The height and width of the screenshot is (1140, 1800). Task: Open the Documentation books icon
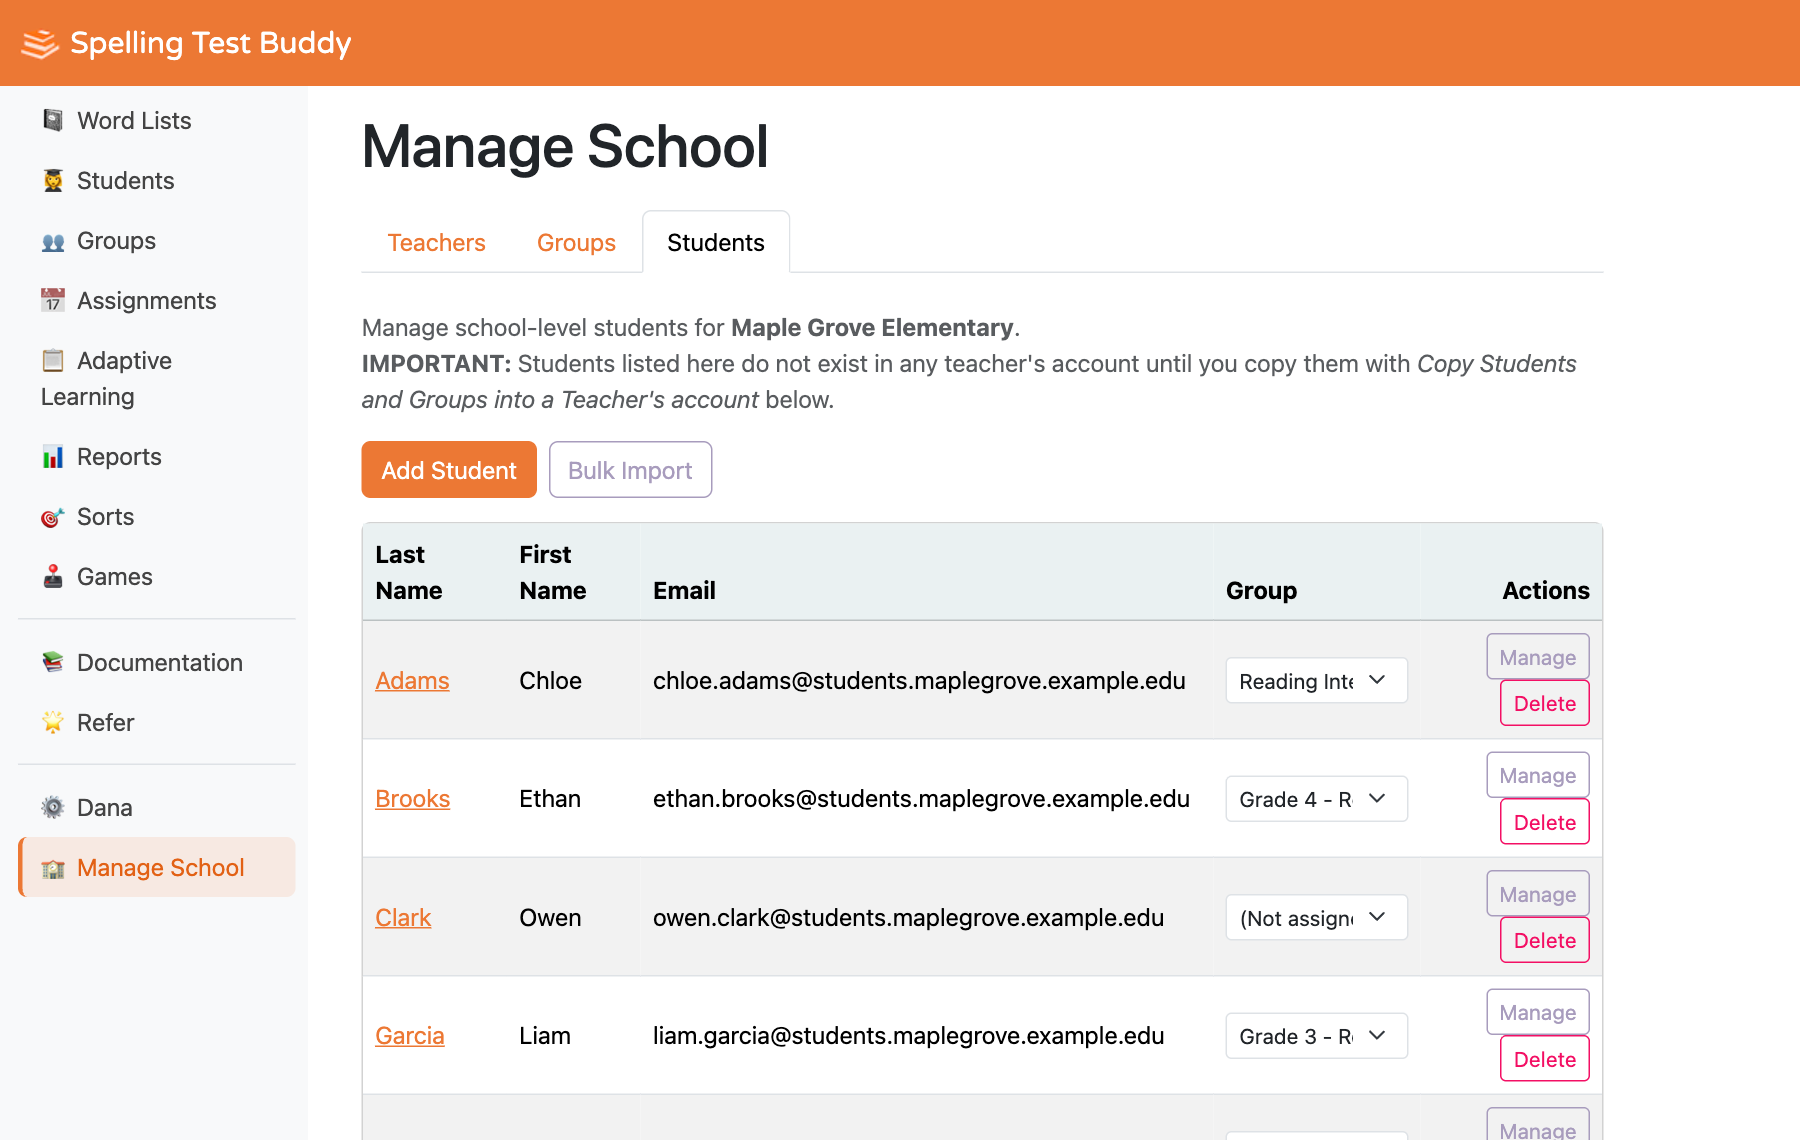coord(53,662)
